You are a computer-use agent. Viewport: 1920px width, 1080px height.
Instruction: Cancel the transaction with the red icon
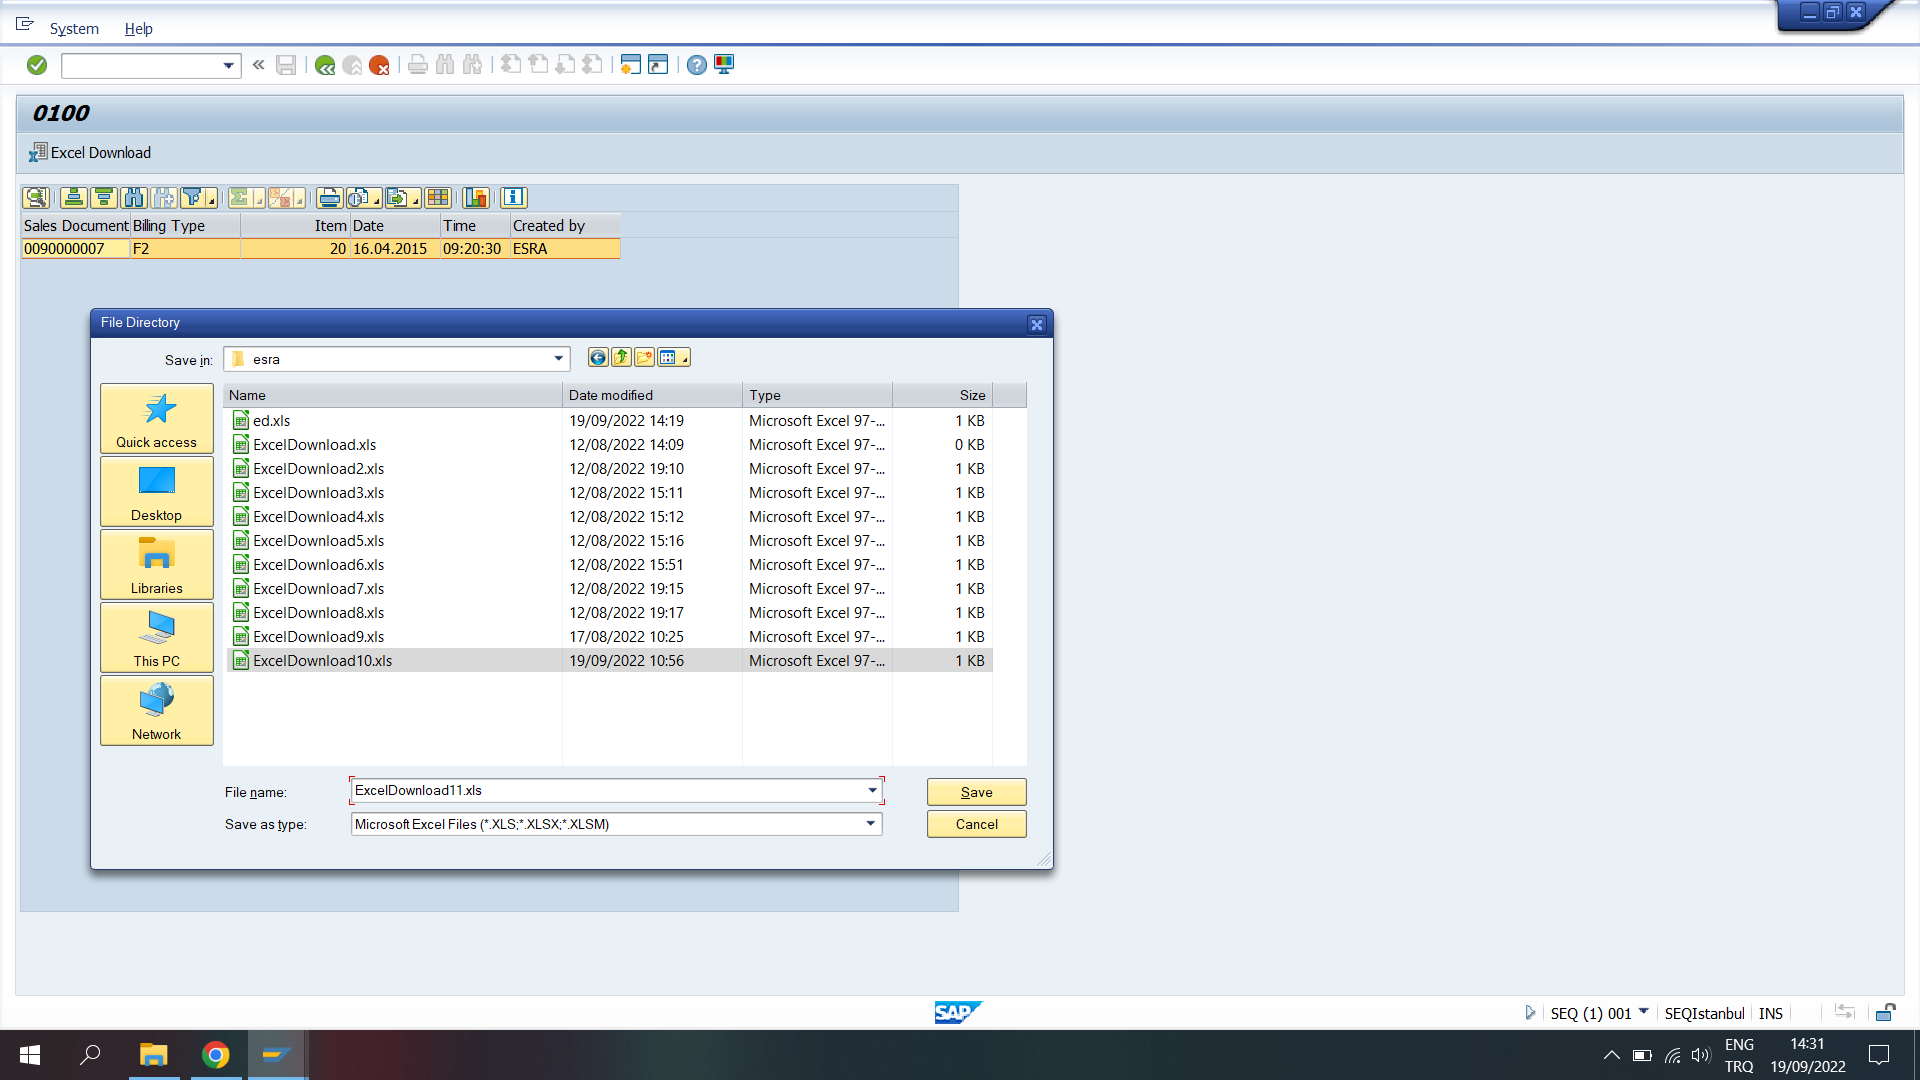coord(379,64)
